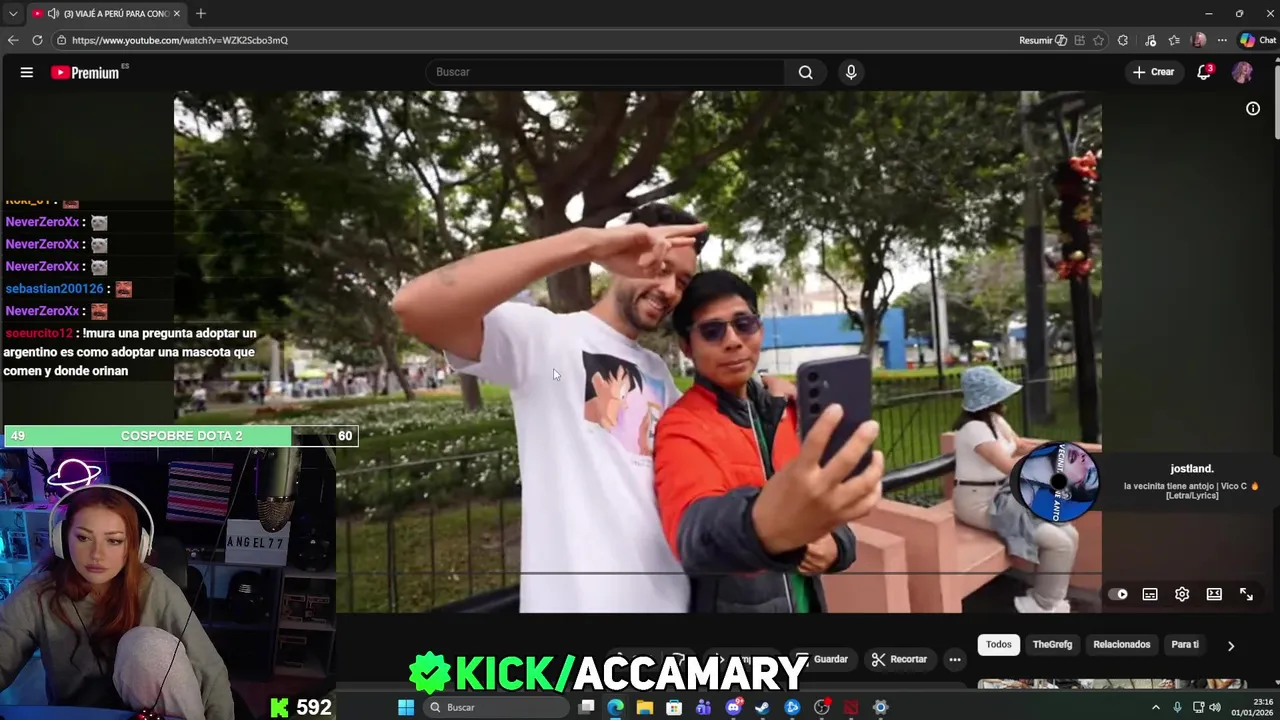Open File Explorer from taskbar

pos(645,707)
